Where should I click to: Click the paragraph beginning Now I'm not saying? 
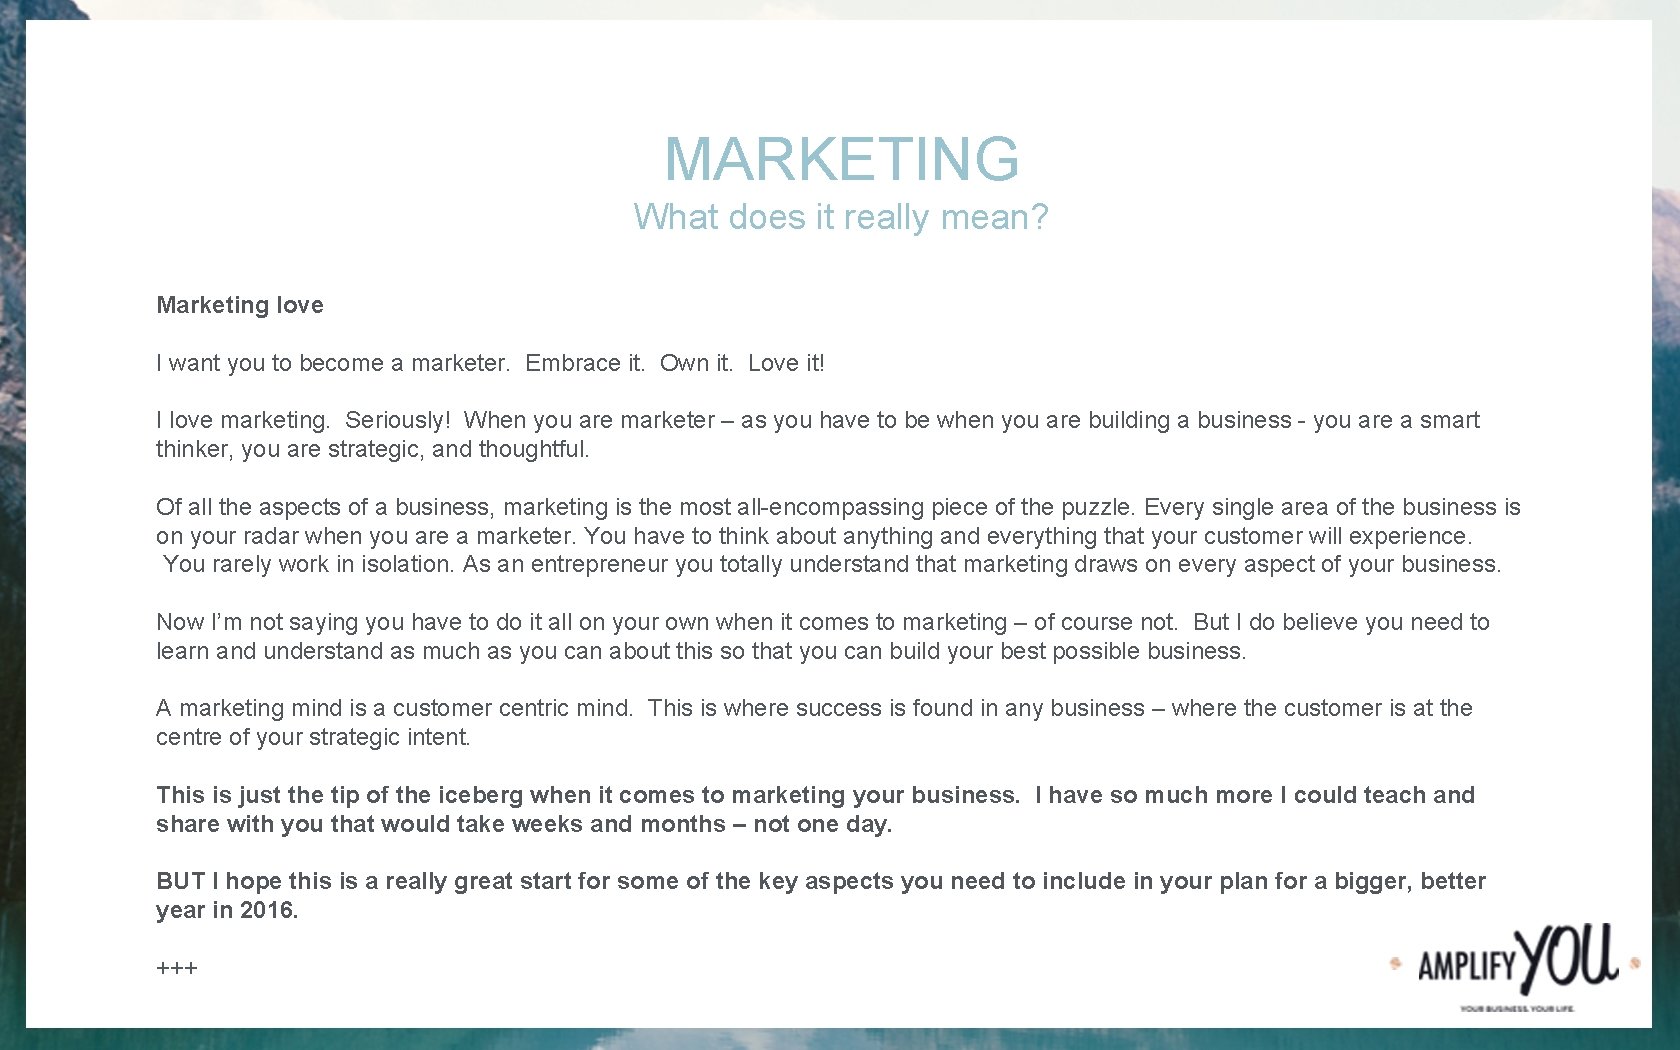pos(823,636)
